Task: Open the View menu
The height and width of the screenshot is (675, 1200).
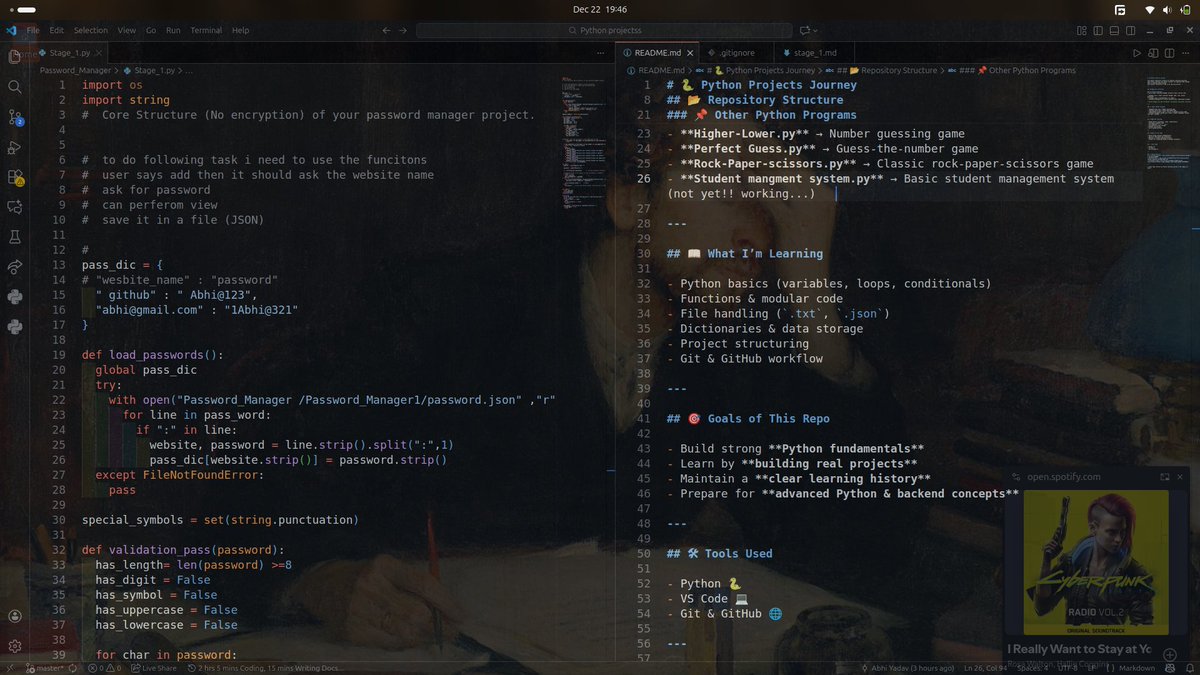Action: pos(127,31)
